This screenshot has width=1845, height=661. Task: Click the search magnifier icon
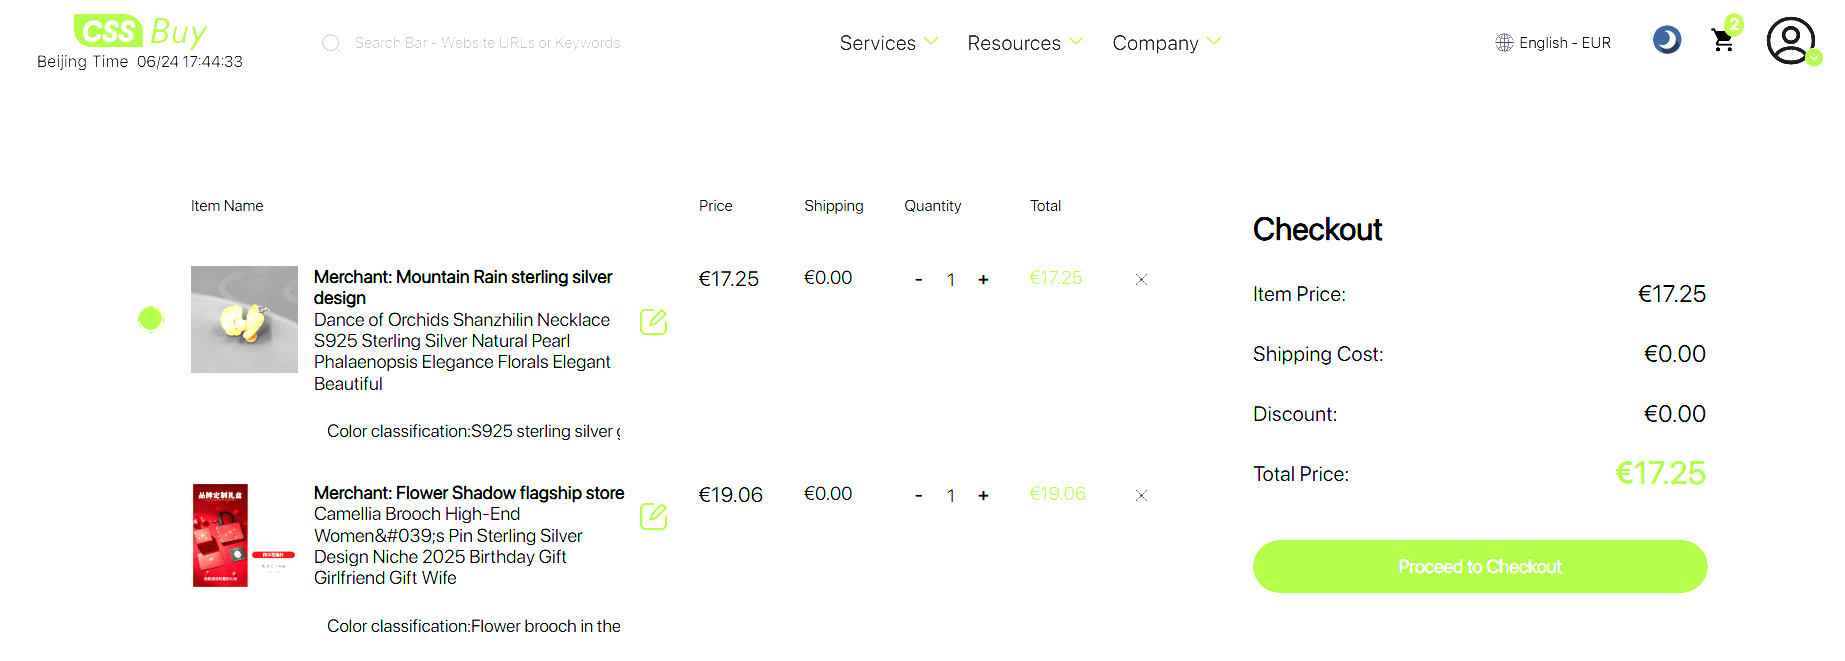click(331, 43)
